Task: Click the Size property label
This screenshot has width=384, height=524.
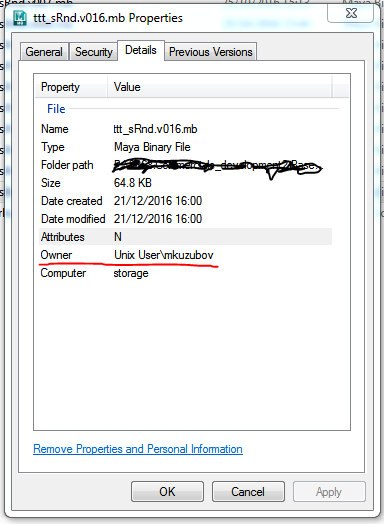Action: [x=50, y=183]
